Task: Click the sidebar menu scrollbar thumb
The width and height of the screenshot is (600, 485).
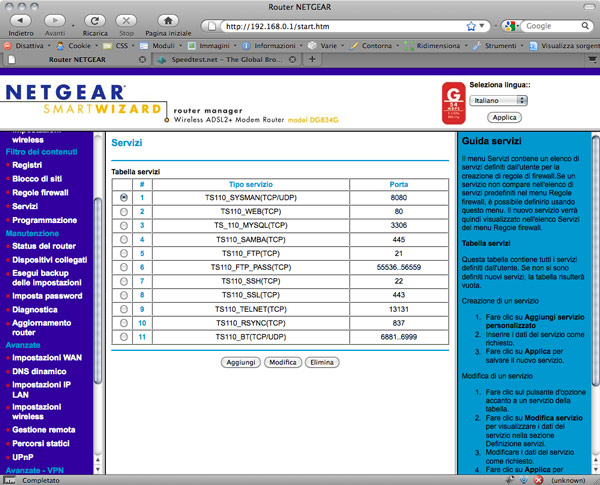Action: (98, 291)
